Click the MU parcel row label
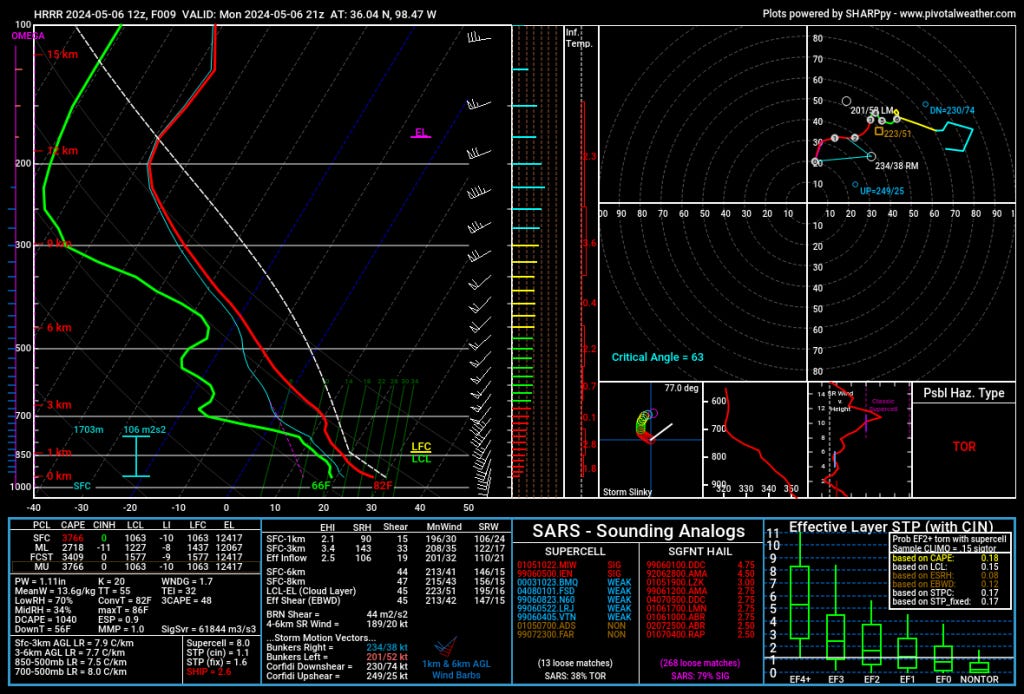Viewport: 1024px width, 694px height. [x=42, y=567]
